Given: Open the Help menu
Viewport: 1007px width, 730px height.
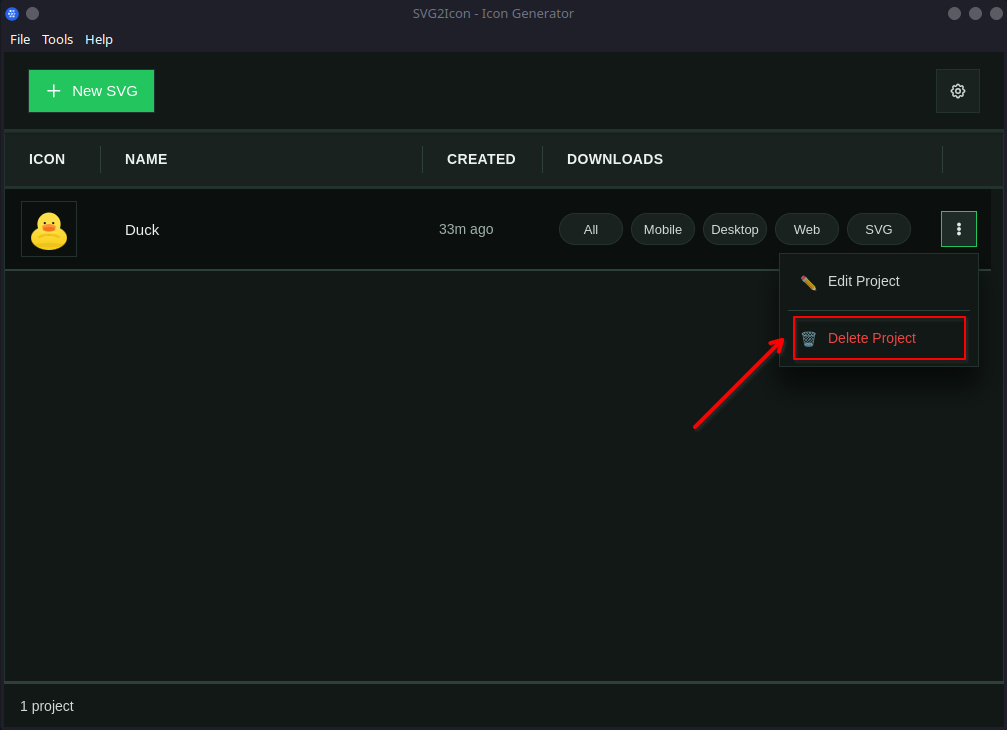Looking at the screenshot, I should click(98, 39).
